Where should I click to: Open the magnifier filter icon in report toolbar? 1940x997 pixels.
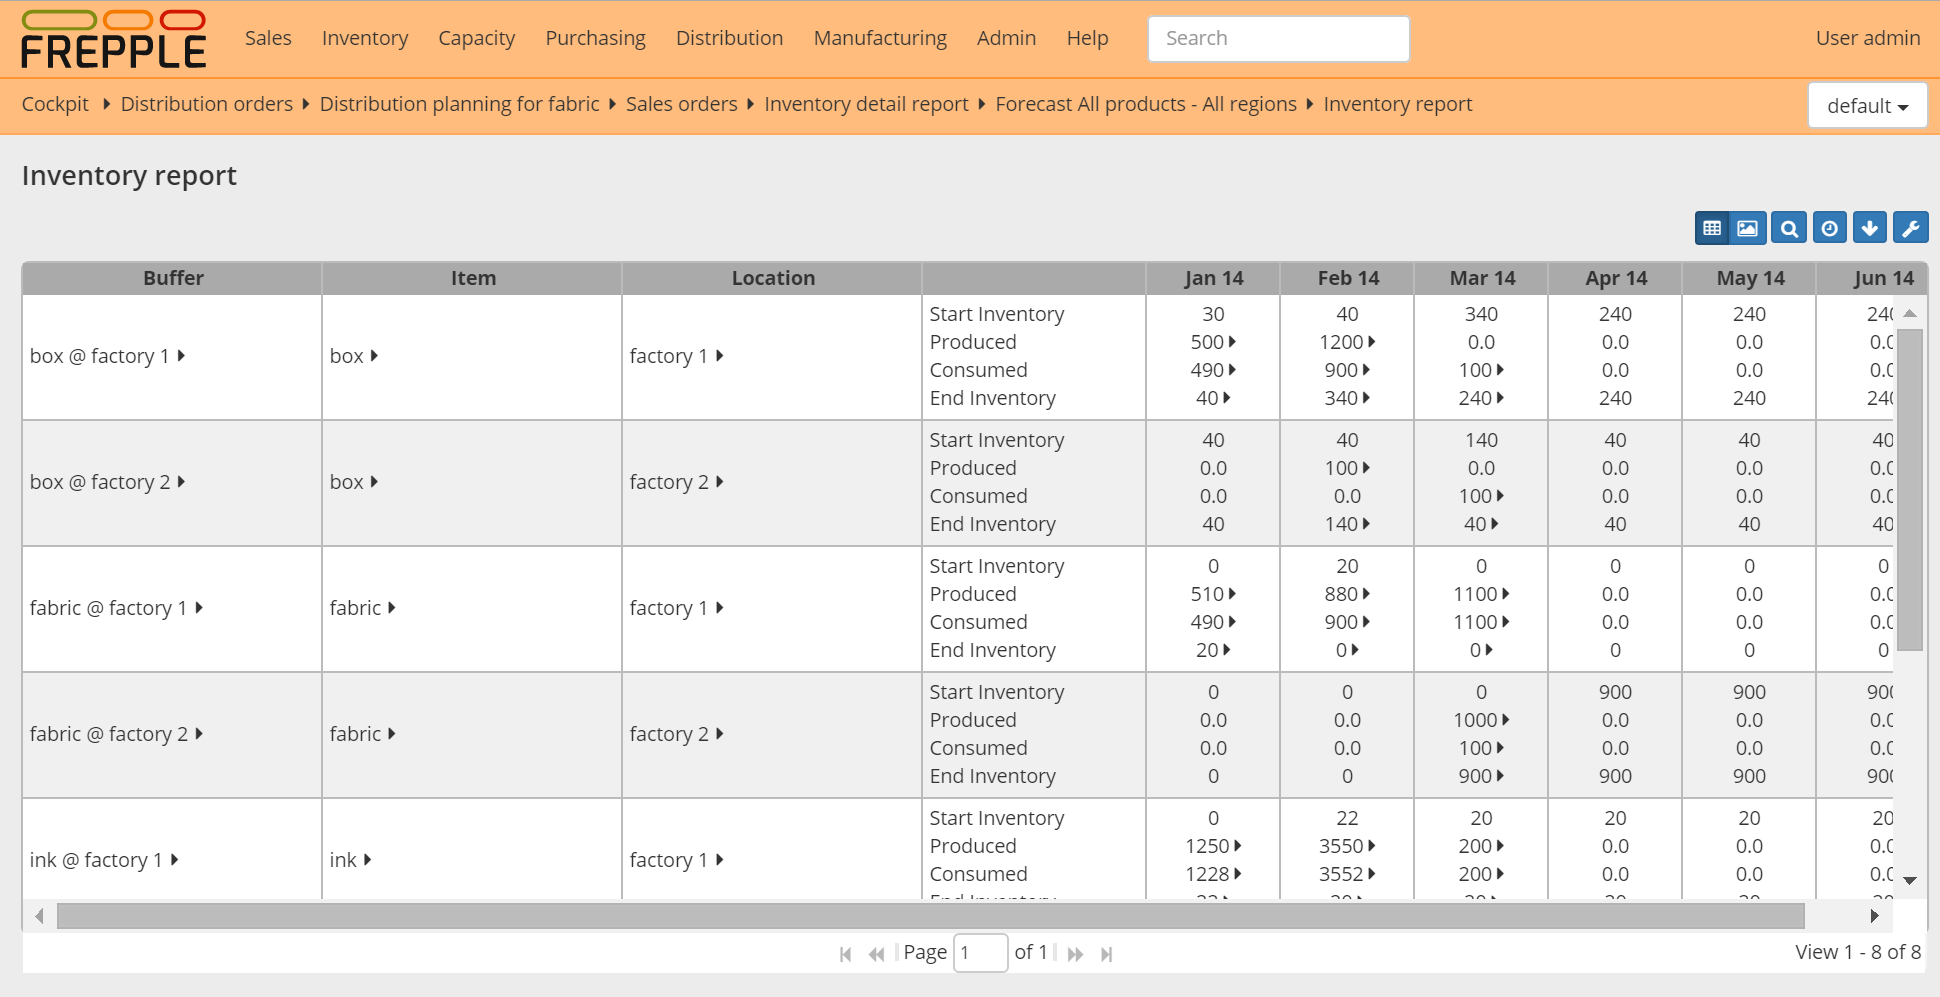pos(1789,228)
